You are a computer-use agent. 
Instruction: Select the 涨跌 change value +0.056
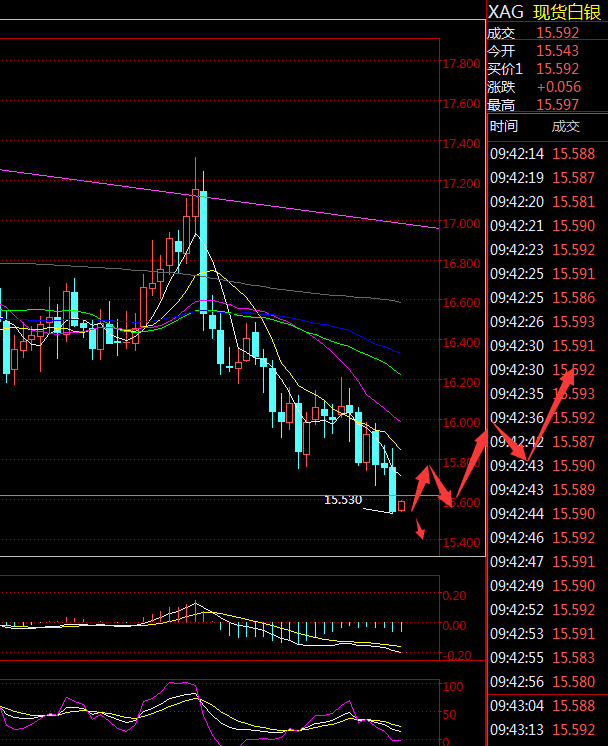coord(559,87)
